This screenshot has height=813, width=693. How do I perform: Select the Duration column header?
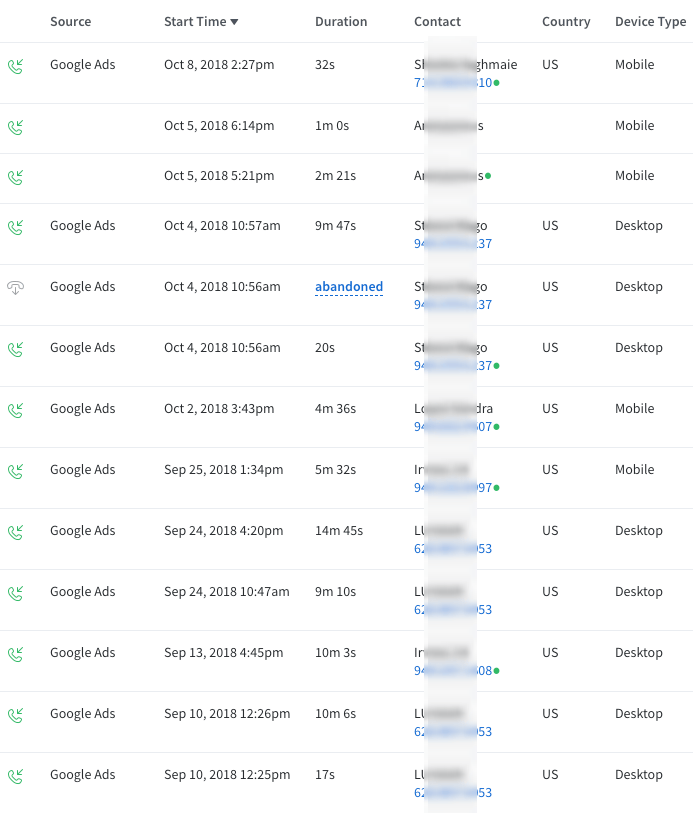[341, 22]
